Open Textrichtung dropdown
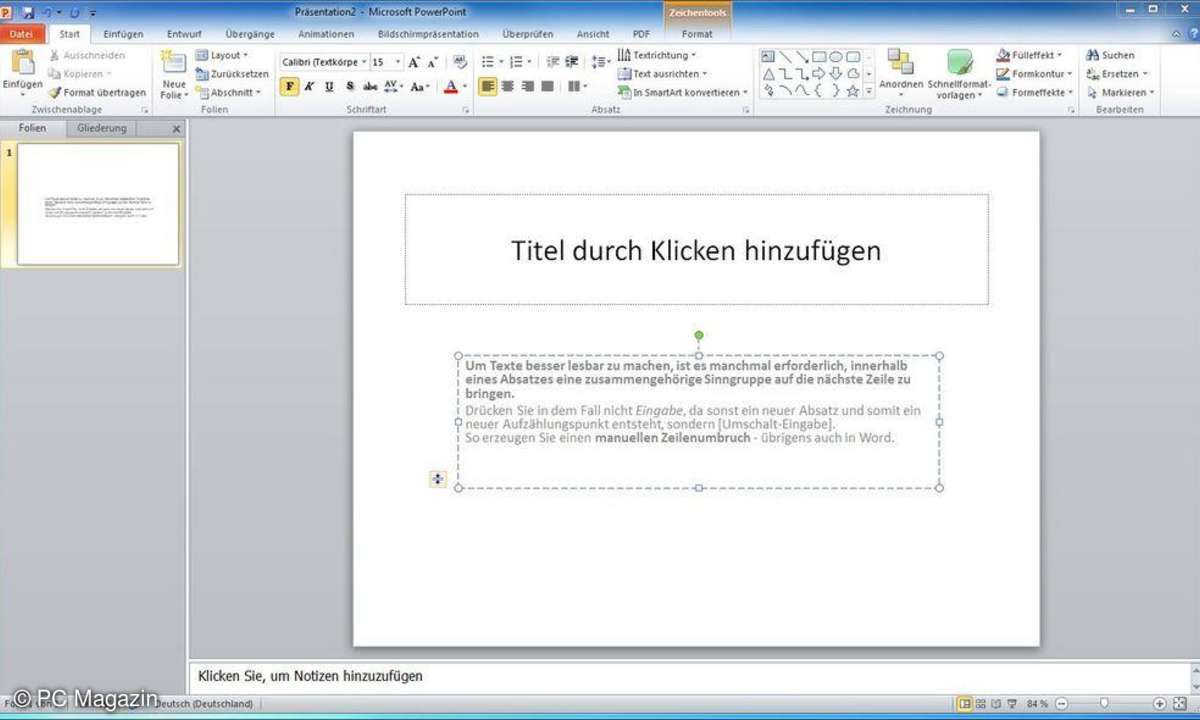Viewport: 1200px width, 720px height. coord(657,55)
